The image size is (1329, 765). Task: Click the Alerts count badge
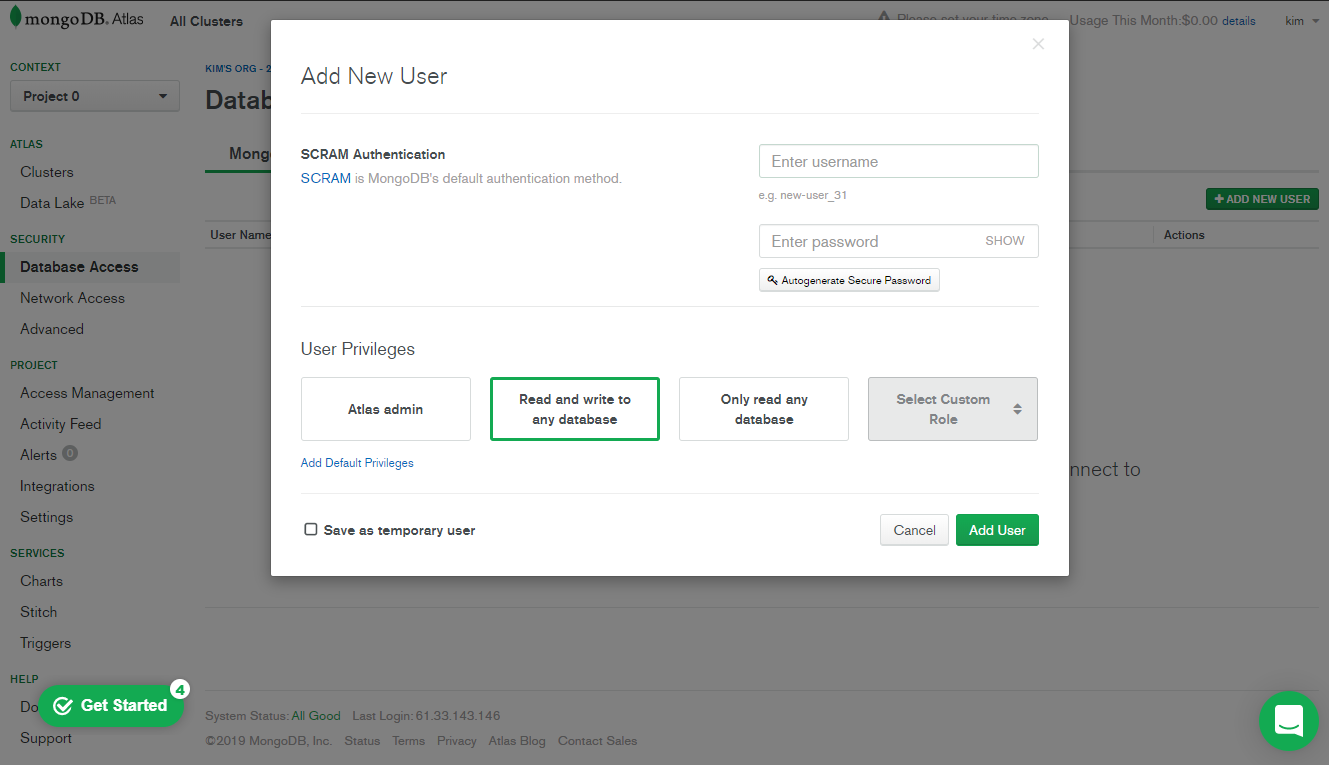(x=70, y=453)
